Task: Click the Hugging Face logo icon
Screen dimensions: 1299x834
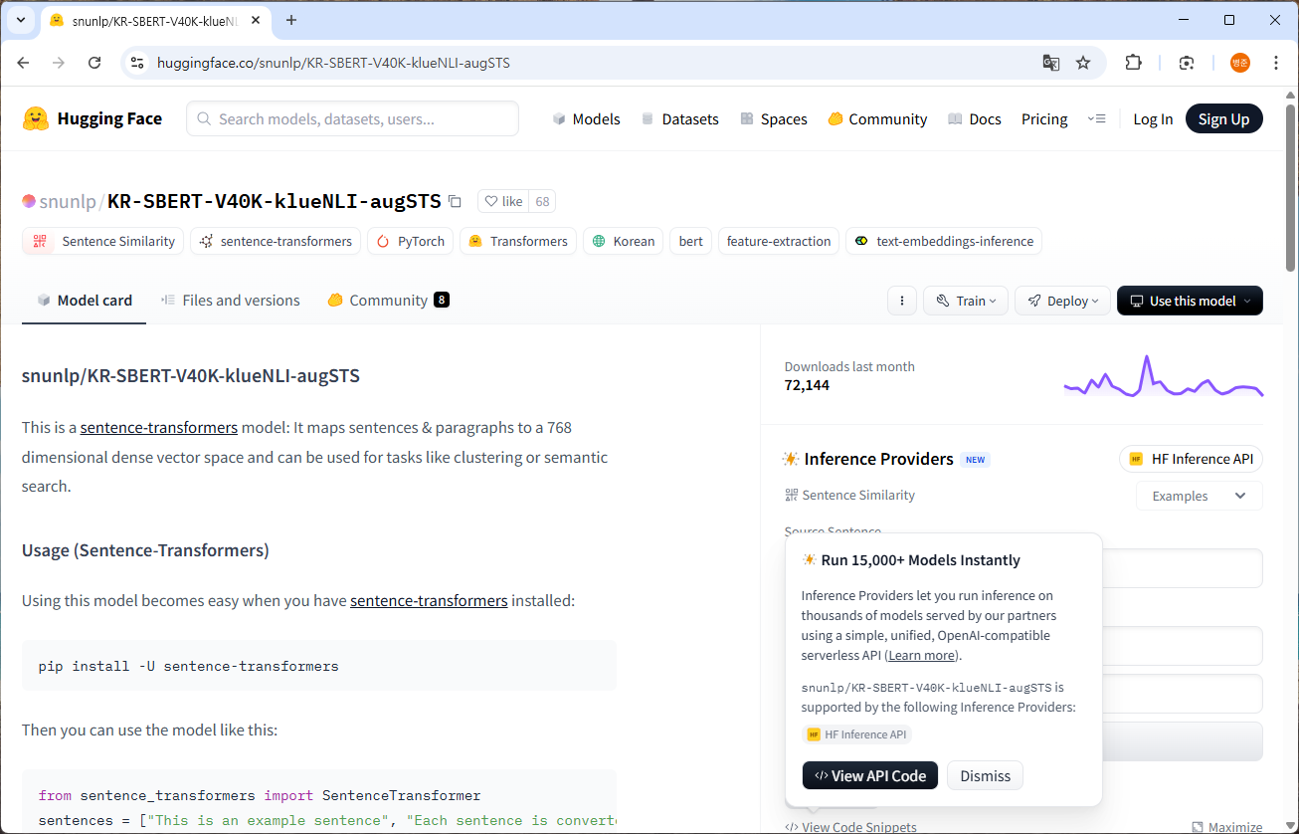Action: click(x=36, y=119)
